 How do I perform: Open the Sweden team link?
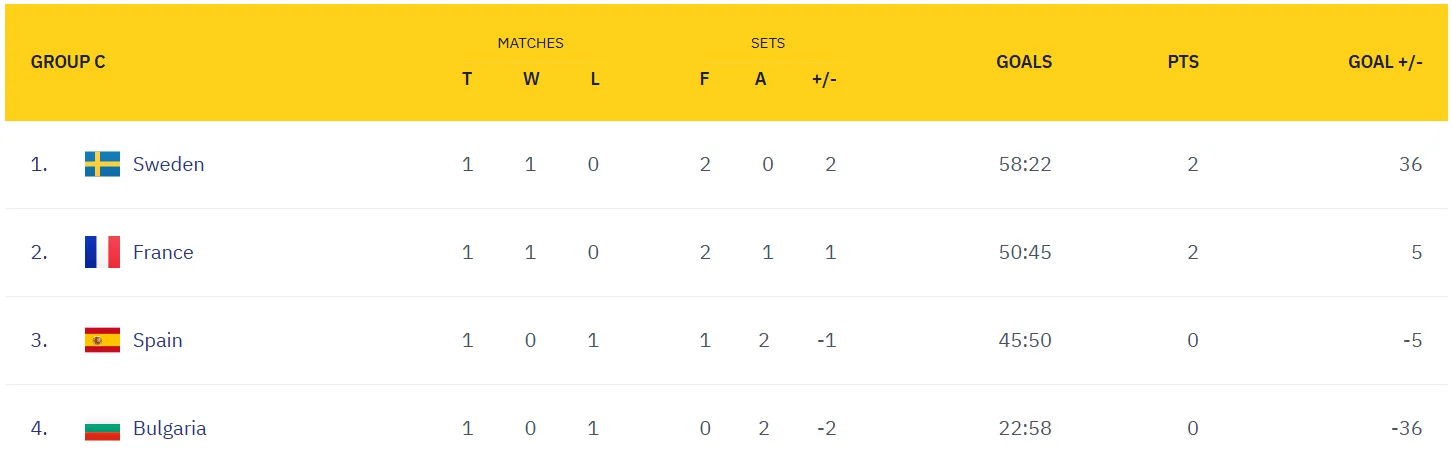click(168, 164)
